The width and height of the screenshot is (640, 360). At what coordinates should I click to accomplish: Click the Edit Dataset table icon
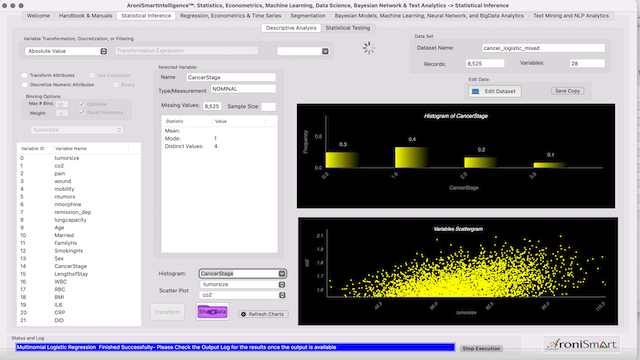tap(475, 91)
